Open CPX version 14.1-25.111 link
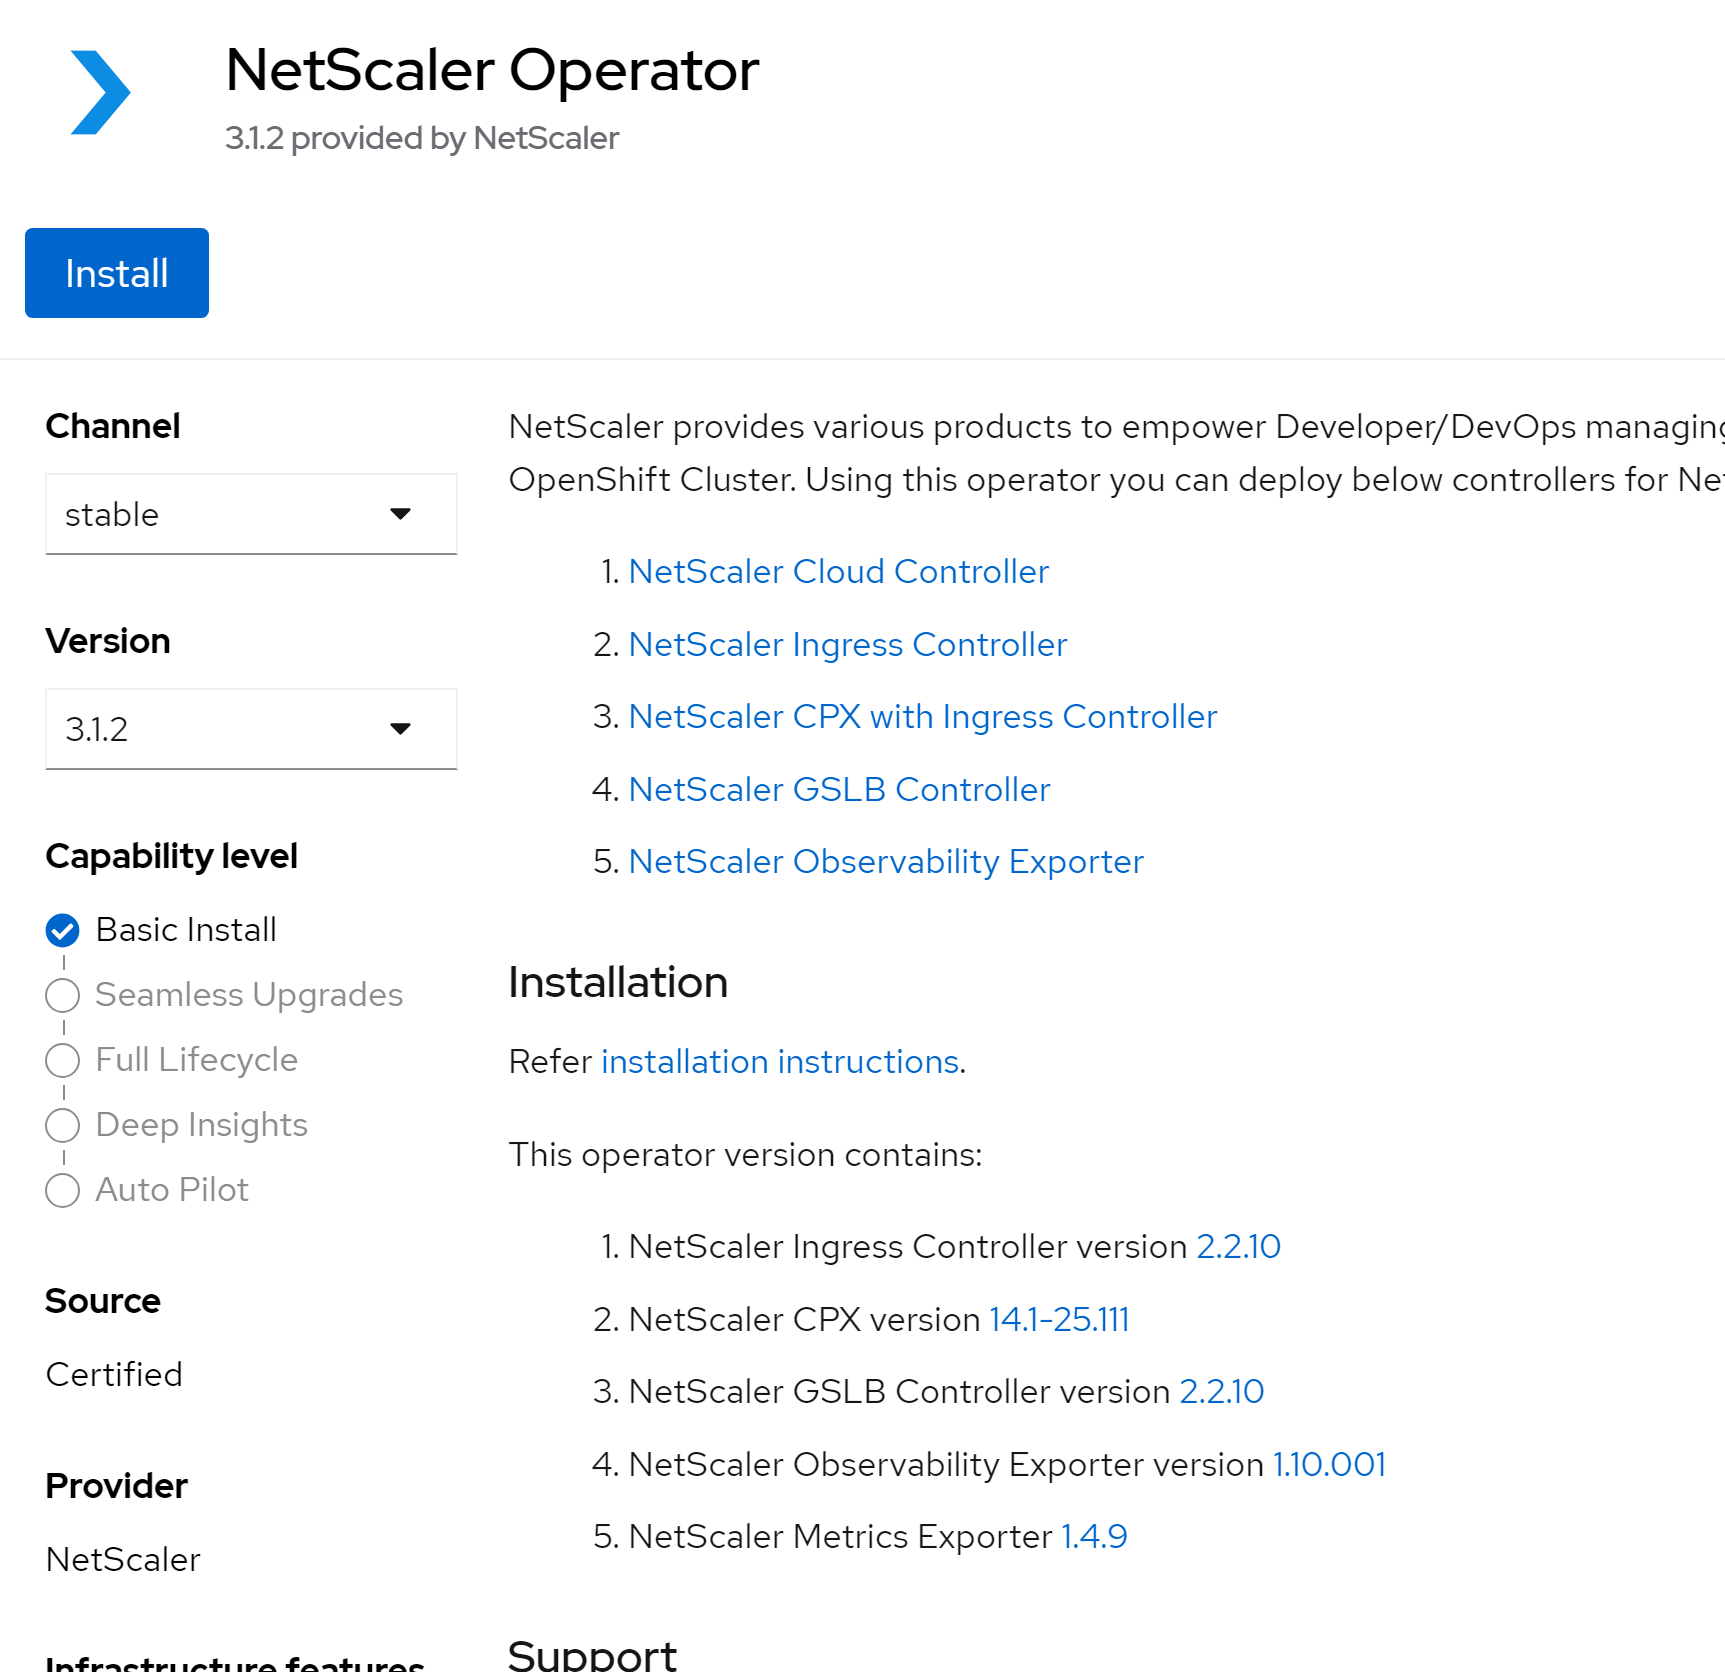The width and height of the screenshot is (1725, 1672). point(1059,1320)
